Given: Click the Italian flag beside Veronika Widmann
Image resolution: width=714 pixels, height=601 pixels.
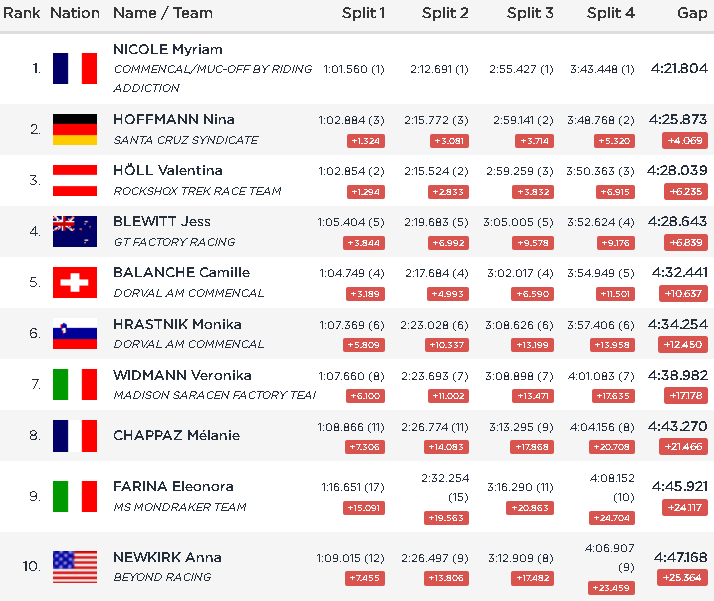Looking at the screenshot, I should (75, 385).
